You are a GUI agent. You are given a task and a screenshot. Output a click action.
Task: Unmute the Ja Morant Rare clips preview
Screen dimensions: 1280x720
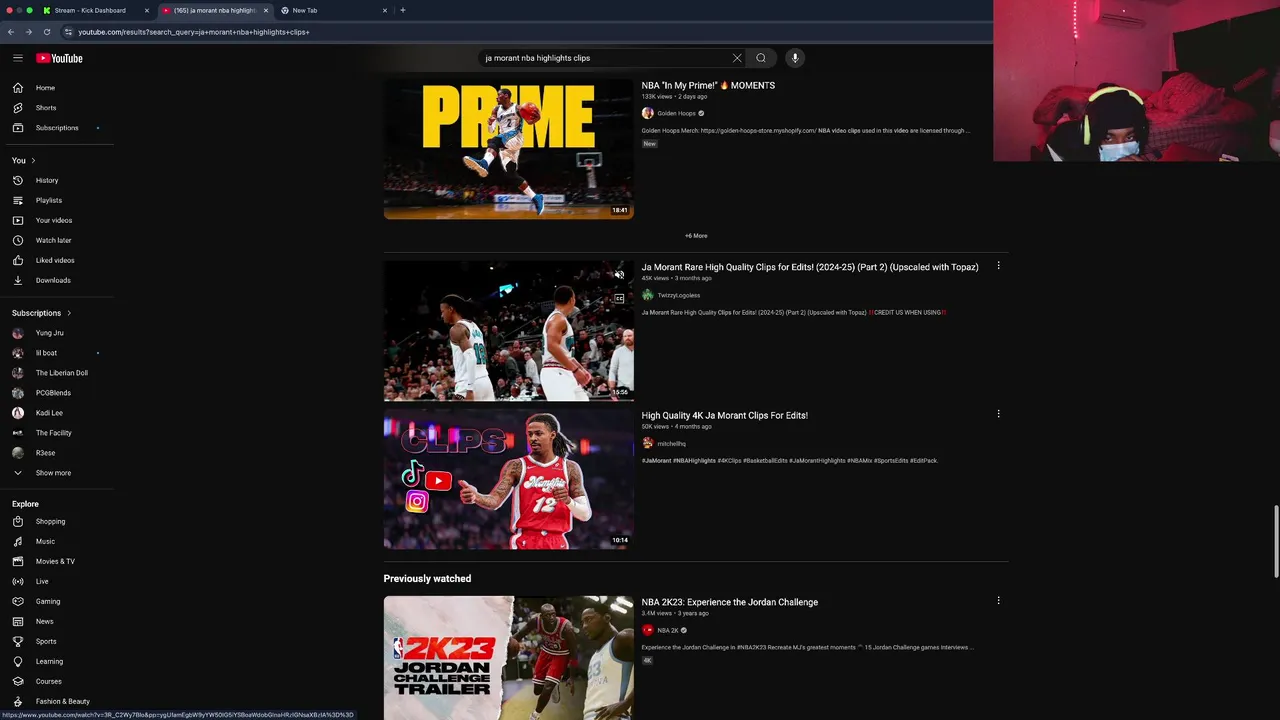(x=619, y=274)
